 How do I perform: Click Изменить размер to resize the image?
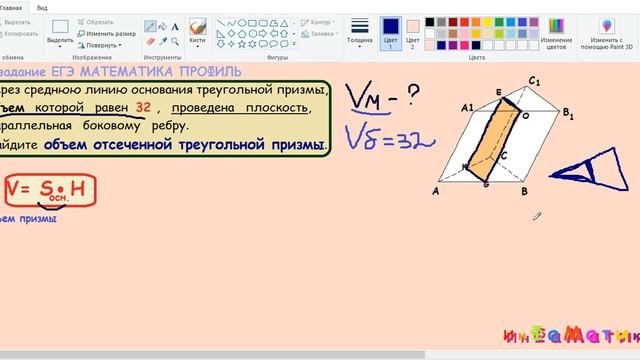tap(107, 33)
